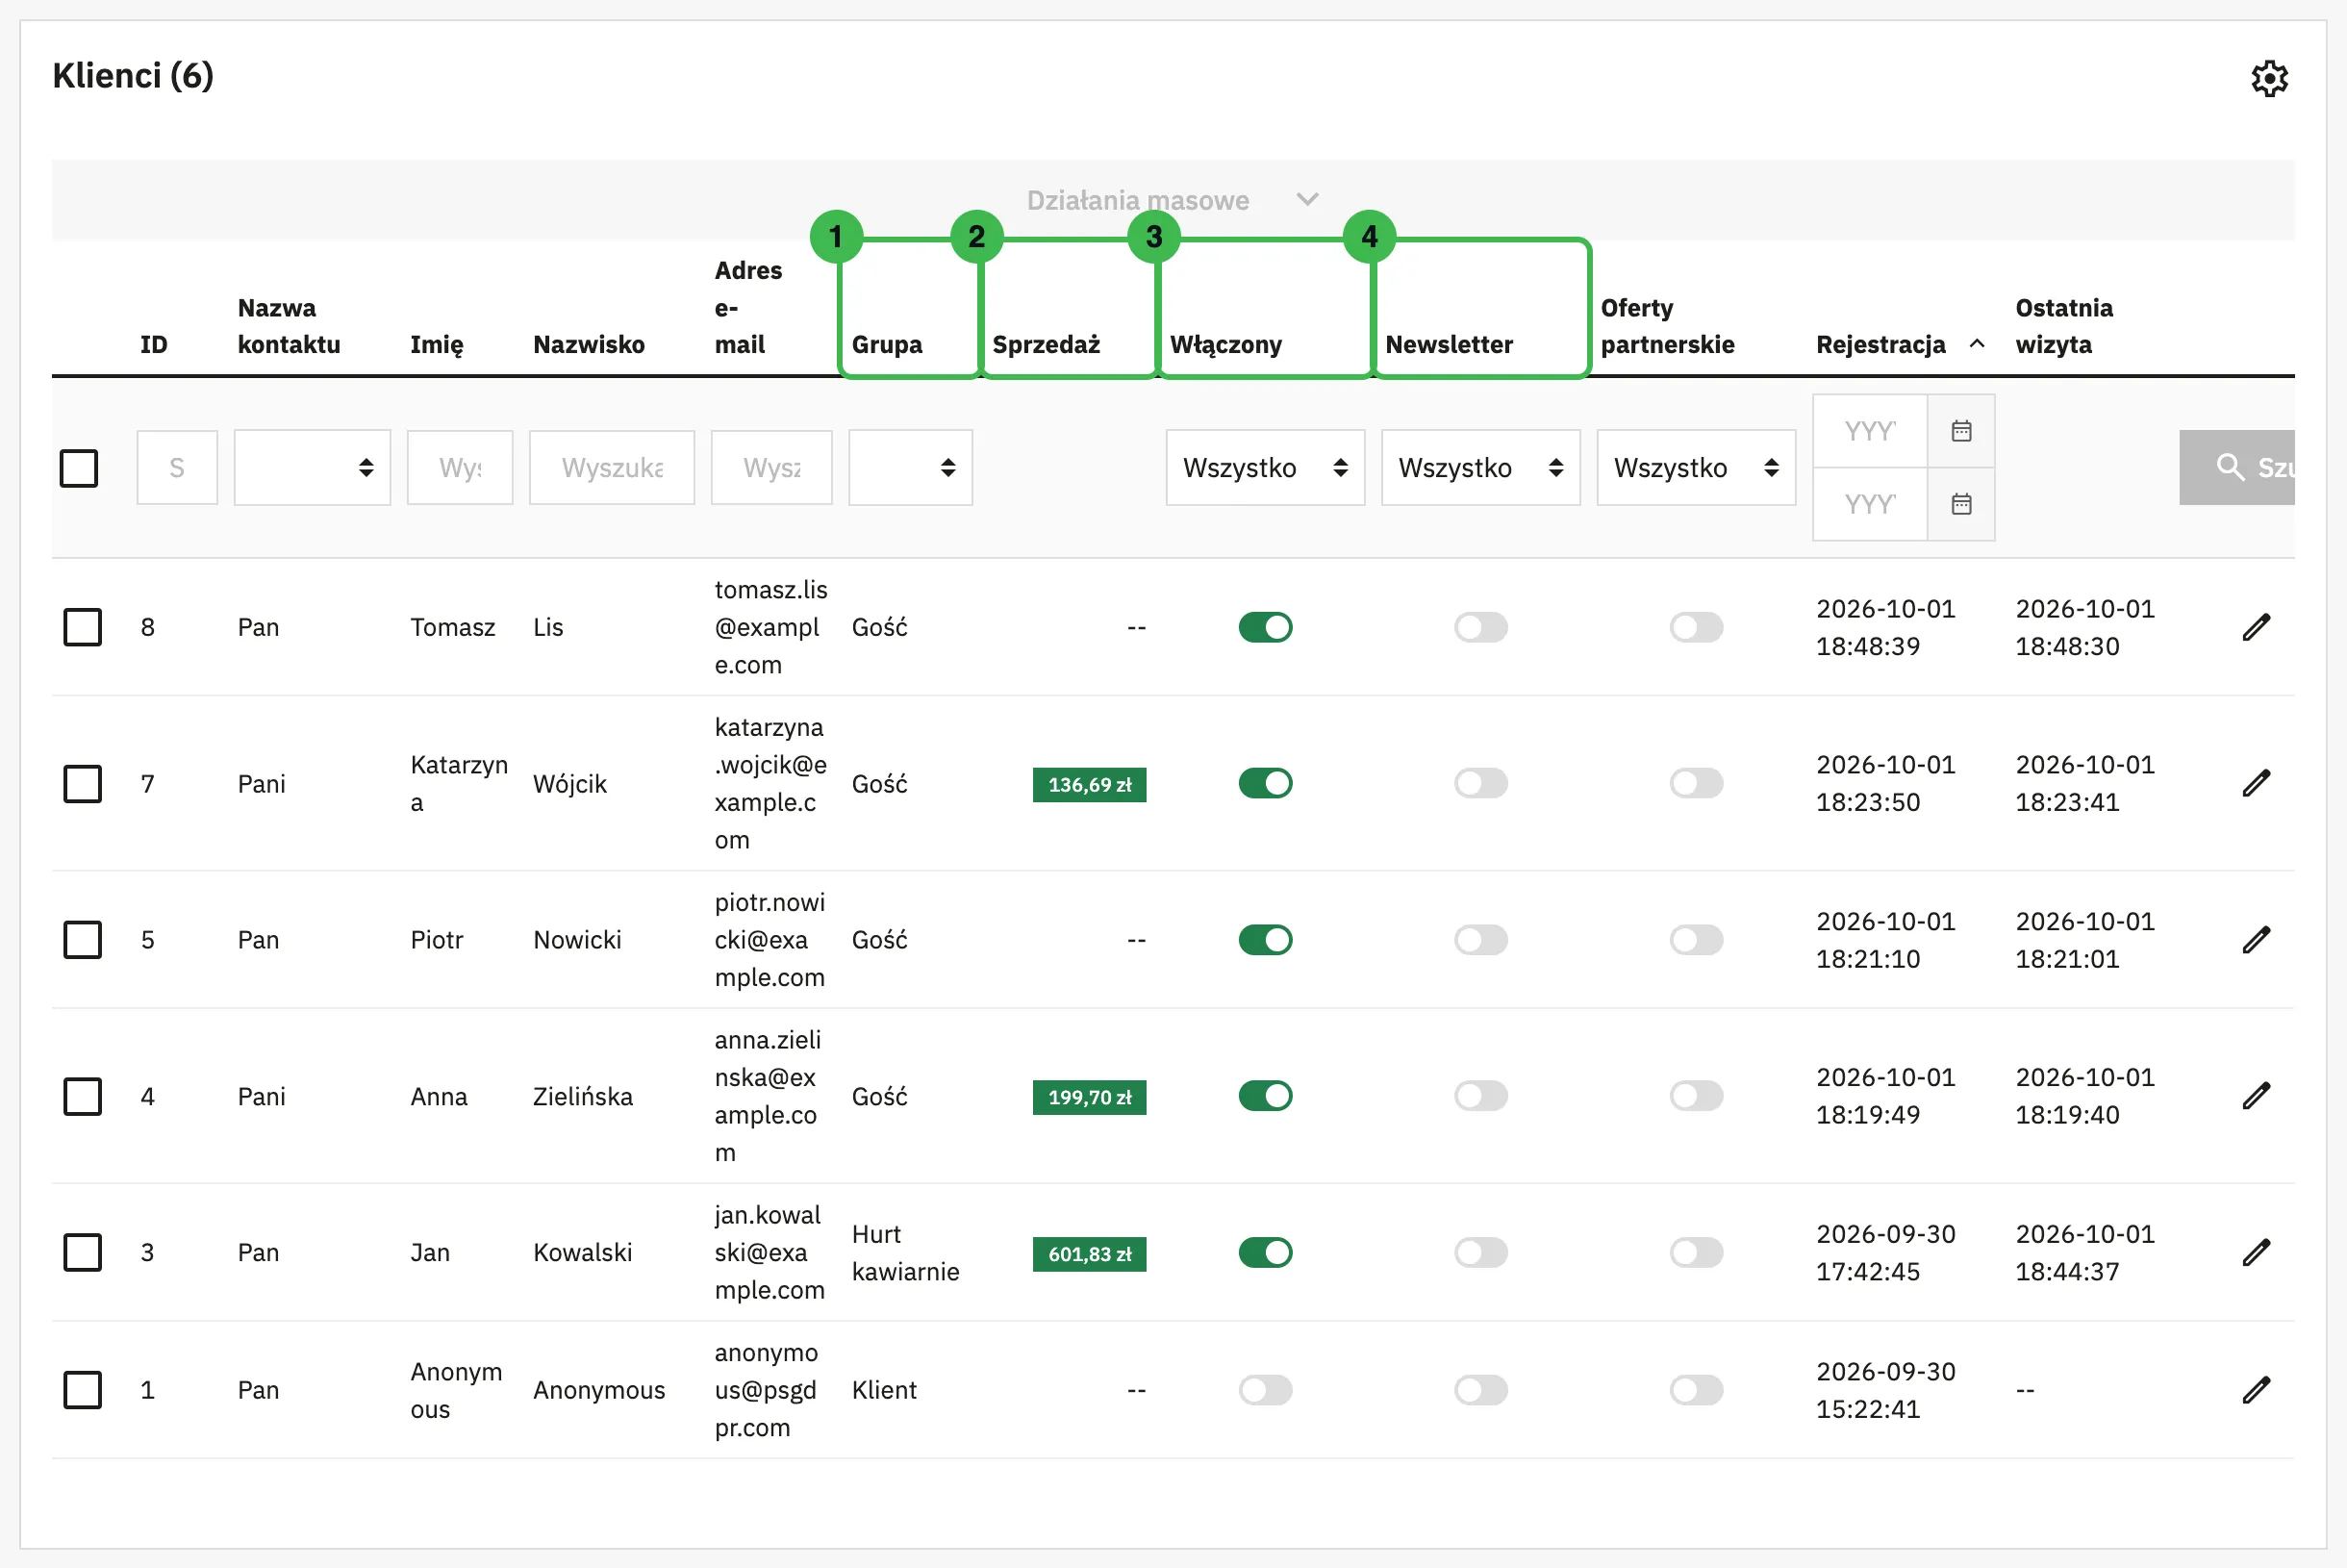Open the Nazwa kontaktu filter dropdown
This screenshot has width=2347, height=1568.
coord(312,467)
